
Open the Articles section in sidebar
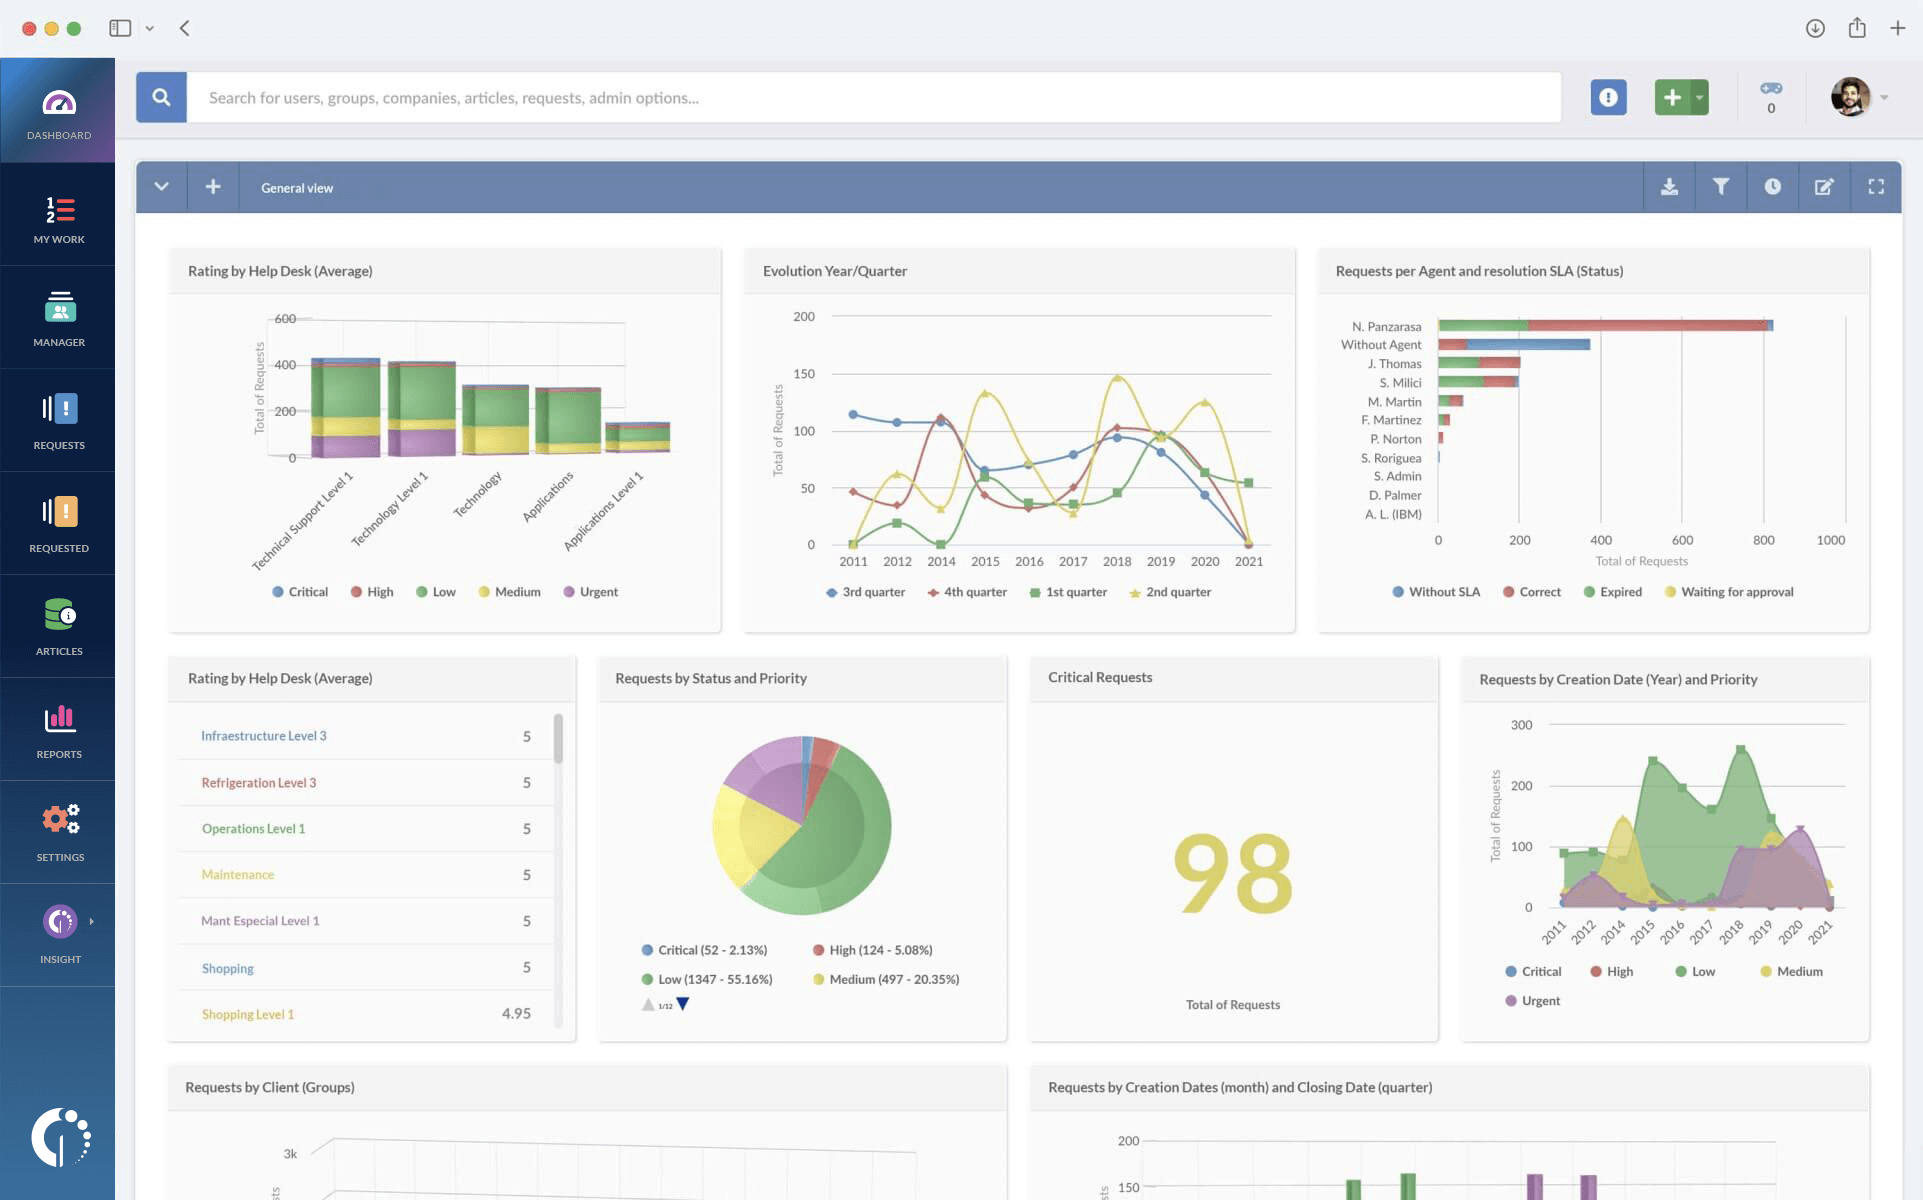pyautogui.click(x=59, y=626)
